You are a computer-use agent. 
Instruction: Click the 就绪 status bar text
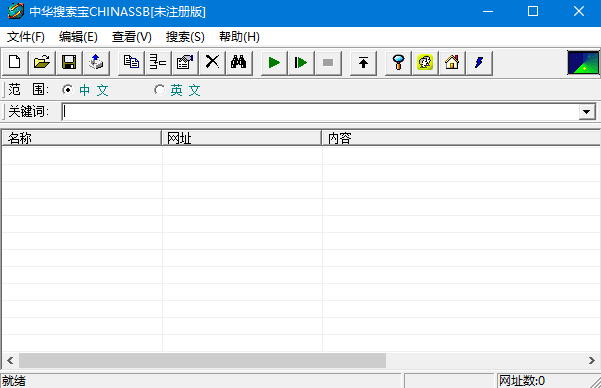[x=14, y=381]
